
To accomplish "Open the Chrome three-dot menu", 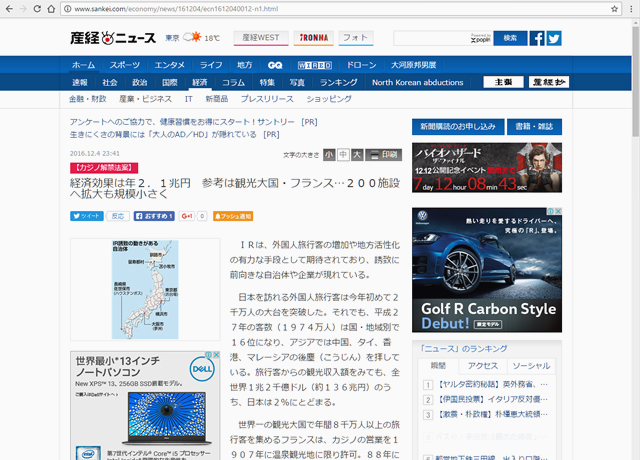I will point(626,9).
